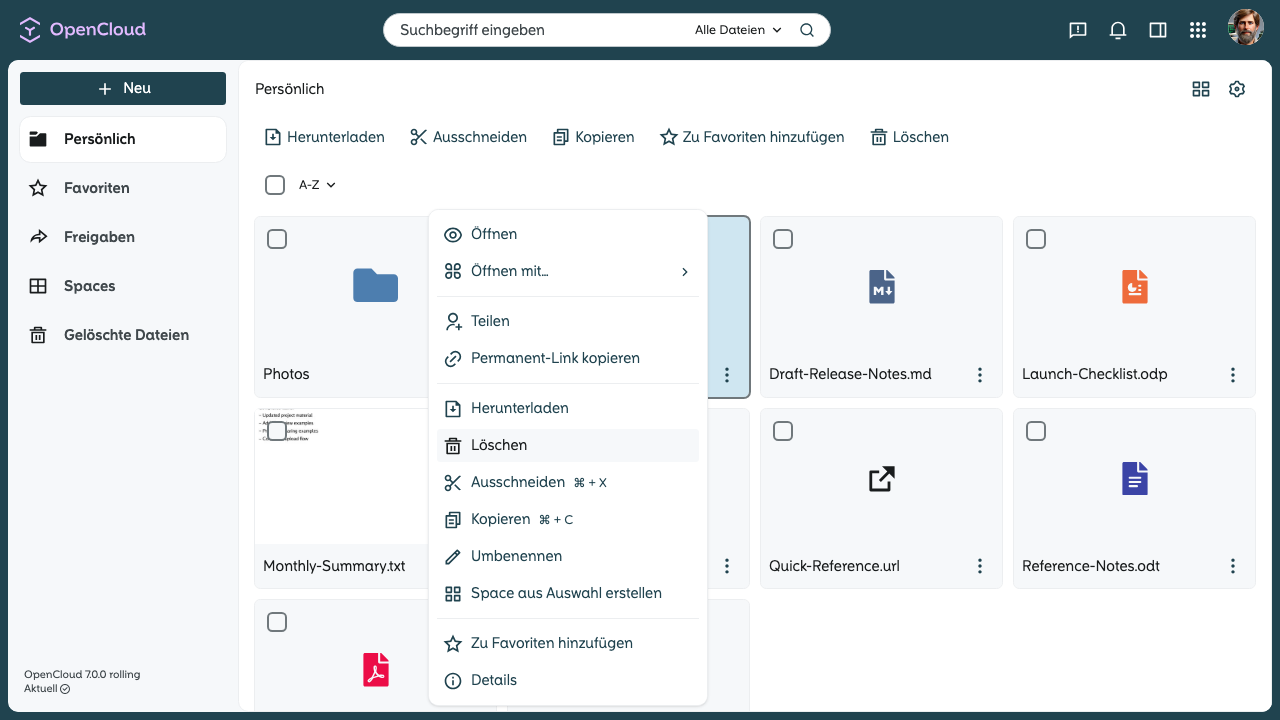
Task: Choose Space aus Auswahl erstellen
Action: click(568, 593)
